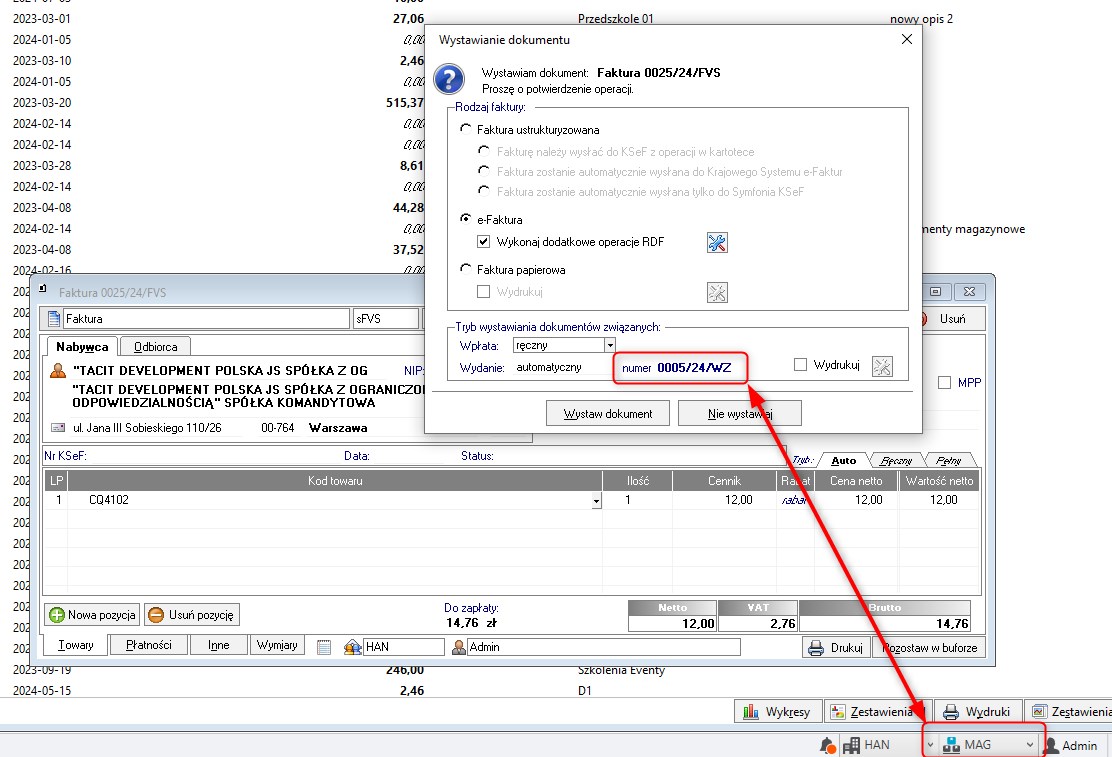Open the Wpłata mode dropdown
Image resolution: width=1112 pixels, height=757 pixels.
[x=609, y=345]
